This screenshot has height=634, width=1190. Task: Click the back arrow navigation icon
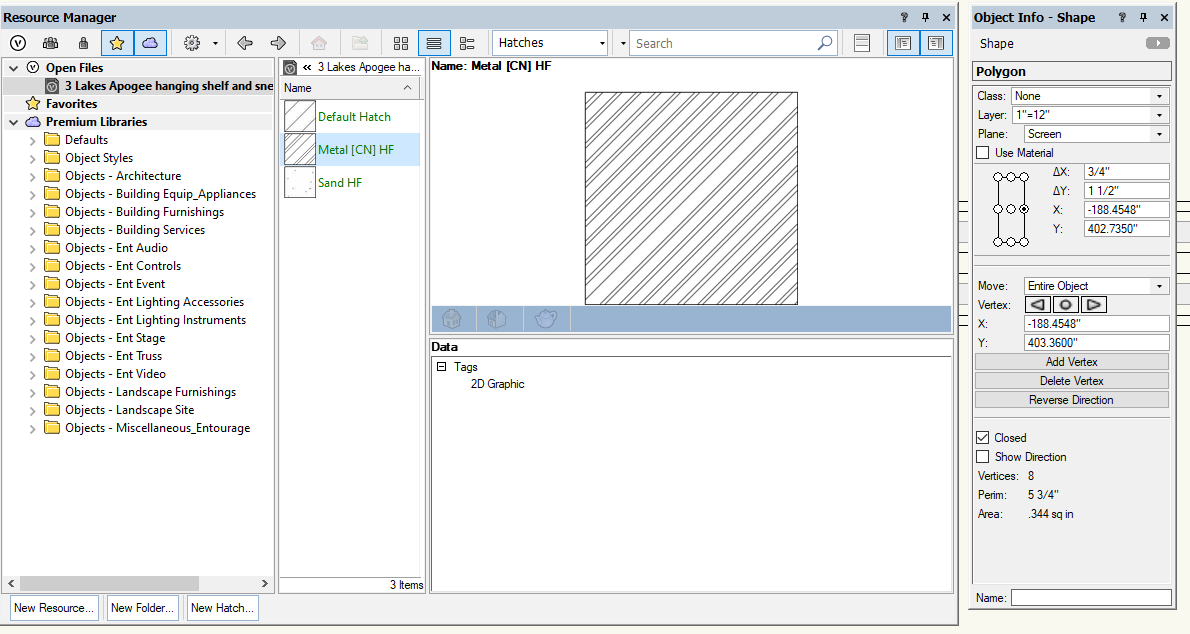pyautogui.click(x=245, y=43)
